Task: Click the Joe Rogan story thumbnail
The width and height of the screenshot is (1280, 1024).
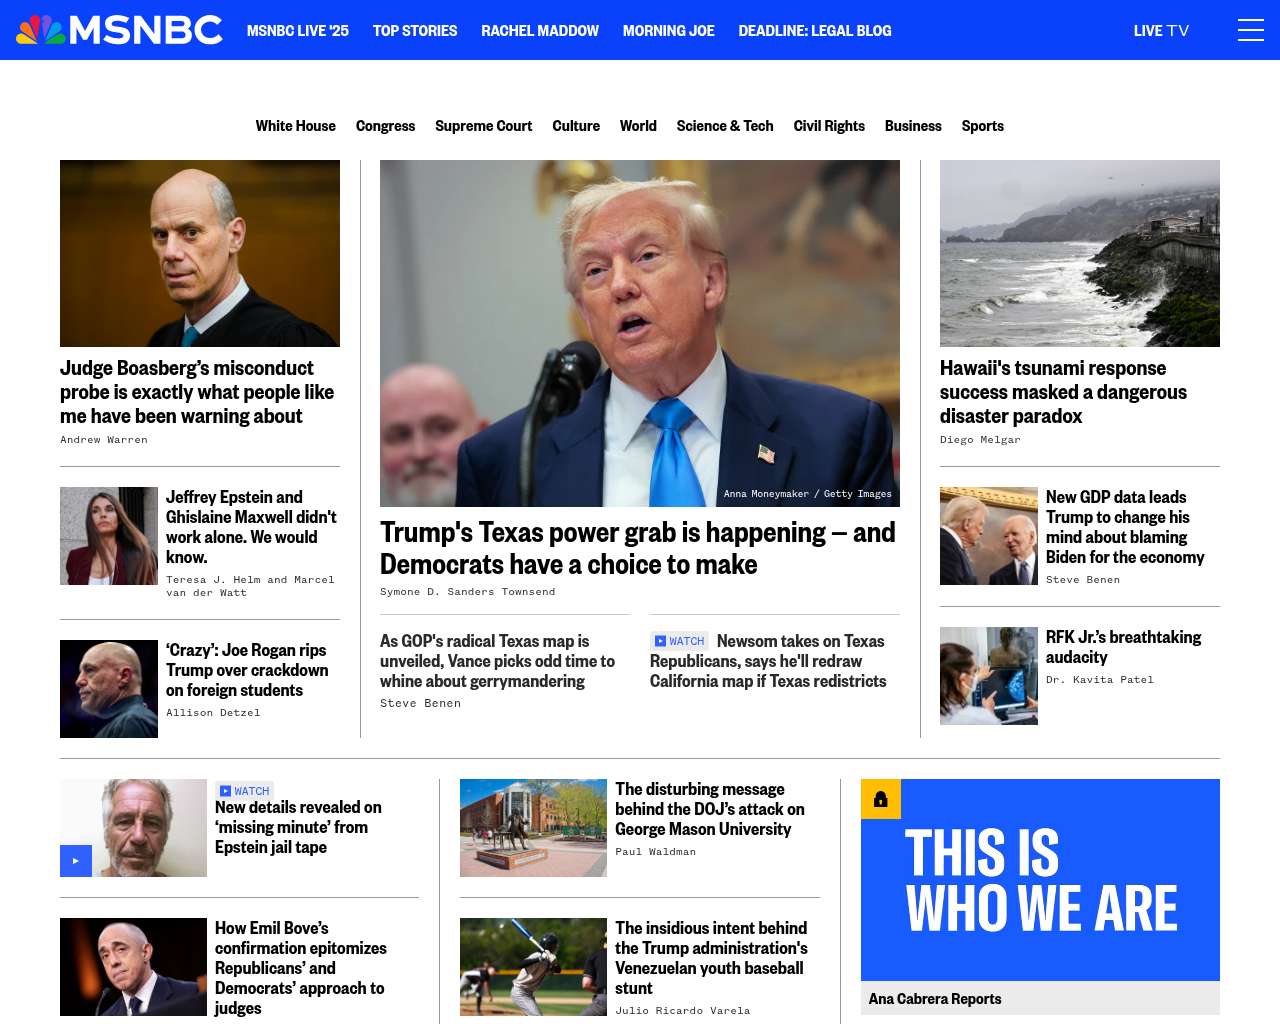Action: (109, 689)
